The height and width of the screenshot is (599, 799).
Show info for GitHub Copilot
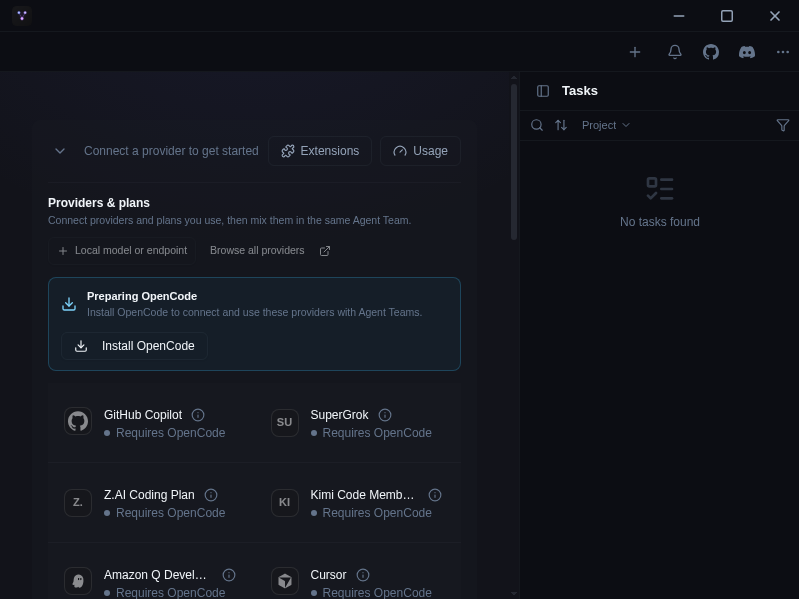198,415
